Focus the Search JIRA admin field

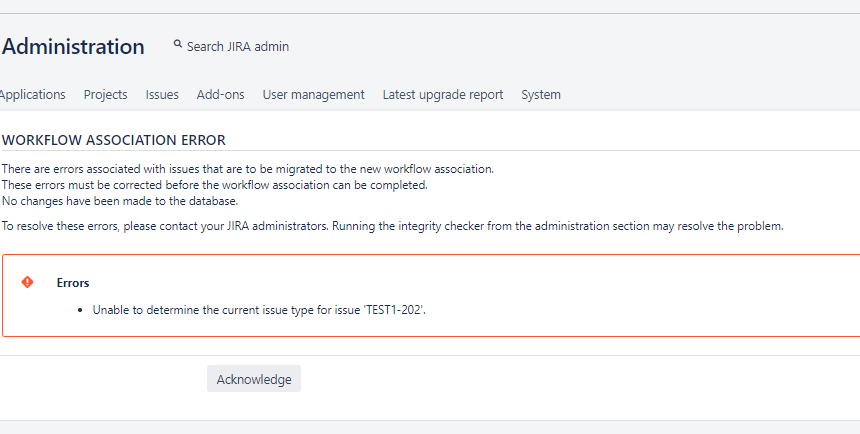[x=237, y=47]
